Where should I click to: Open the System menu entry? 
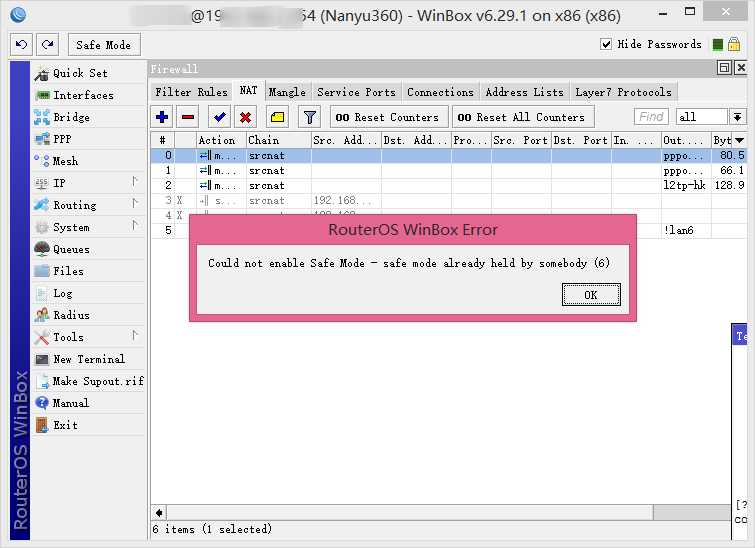tap(71, 227)
